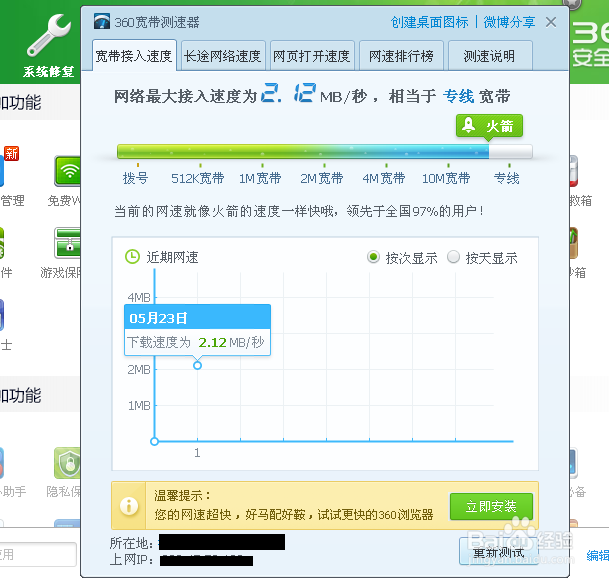Click the 512K宽带 scale label
This screenshot has height=581, width=609.
click(x=198, y=178)
